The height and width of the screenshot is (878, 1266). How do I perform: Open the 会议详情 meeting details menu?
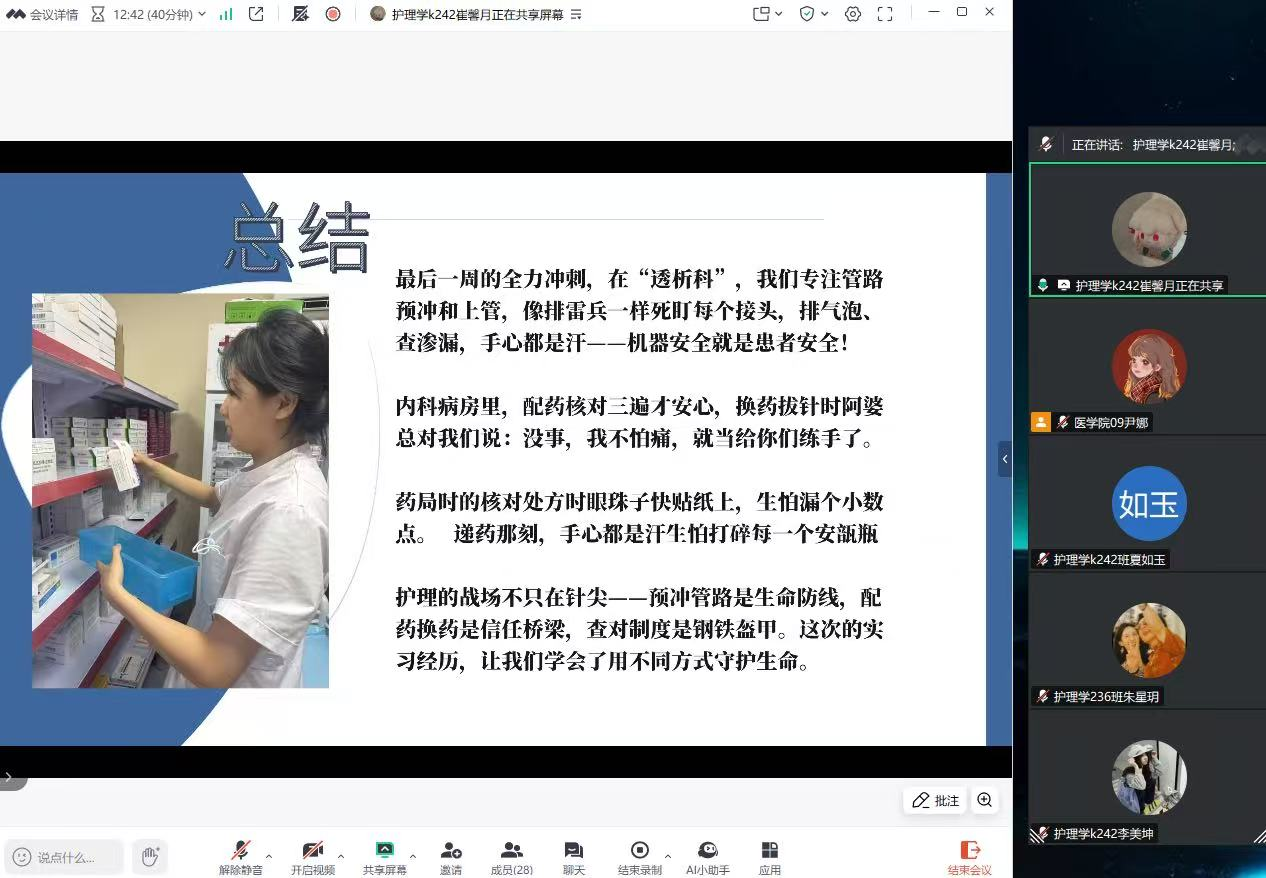(x=42, y=14)
